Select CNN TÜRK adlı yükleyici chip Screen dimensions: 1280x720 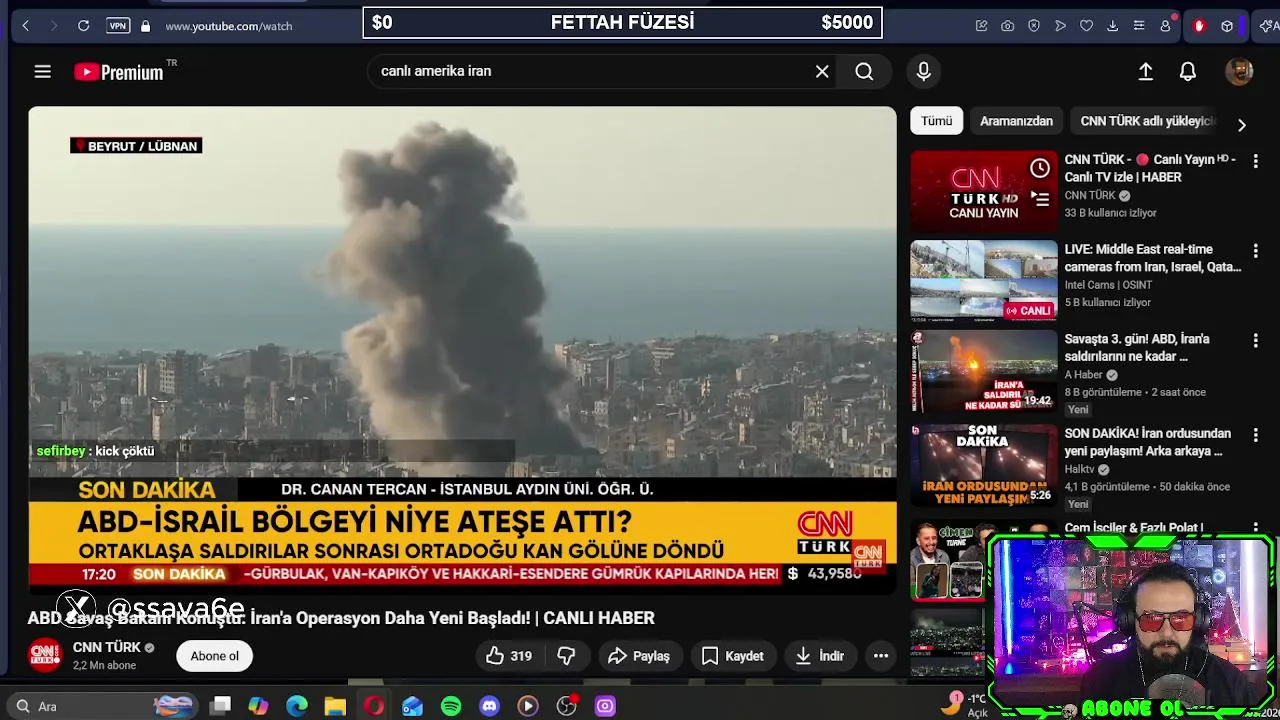coord(1147,121)
